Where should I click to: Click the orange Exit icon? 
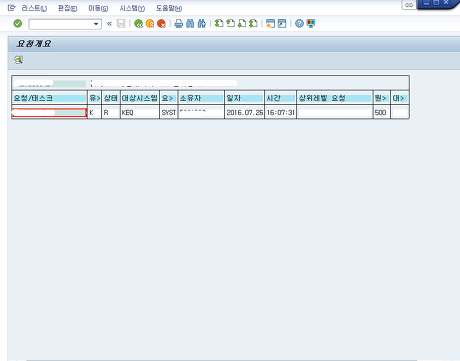click(150, 24)
